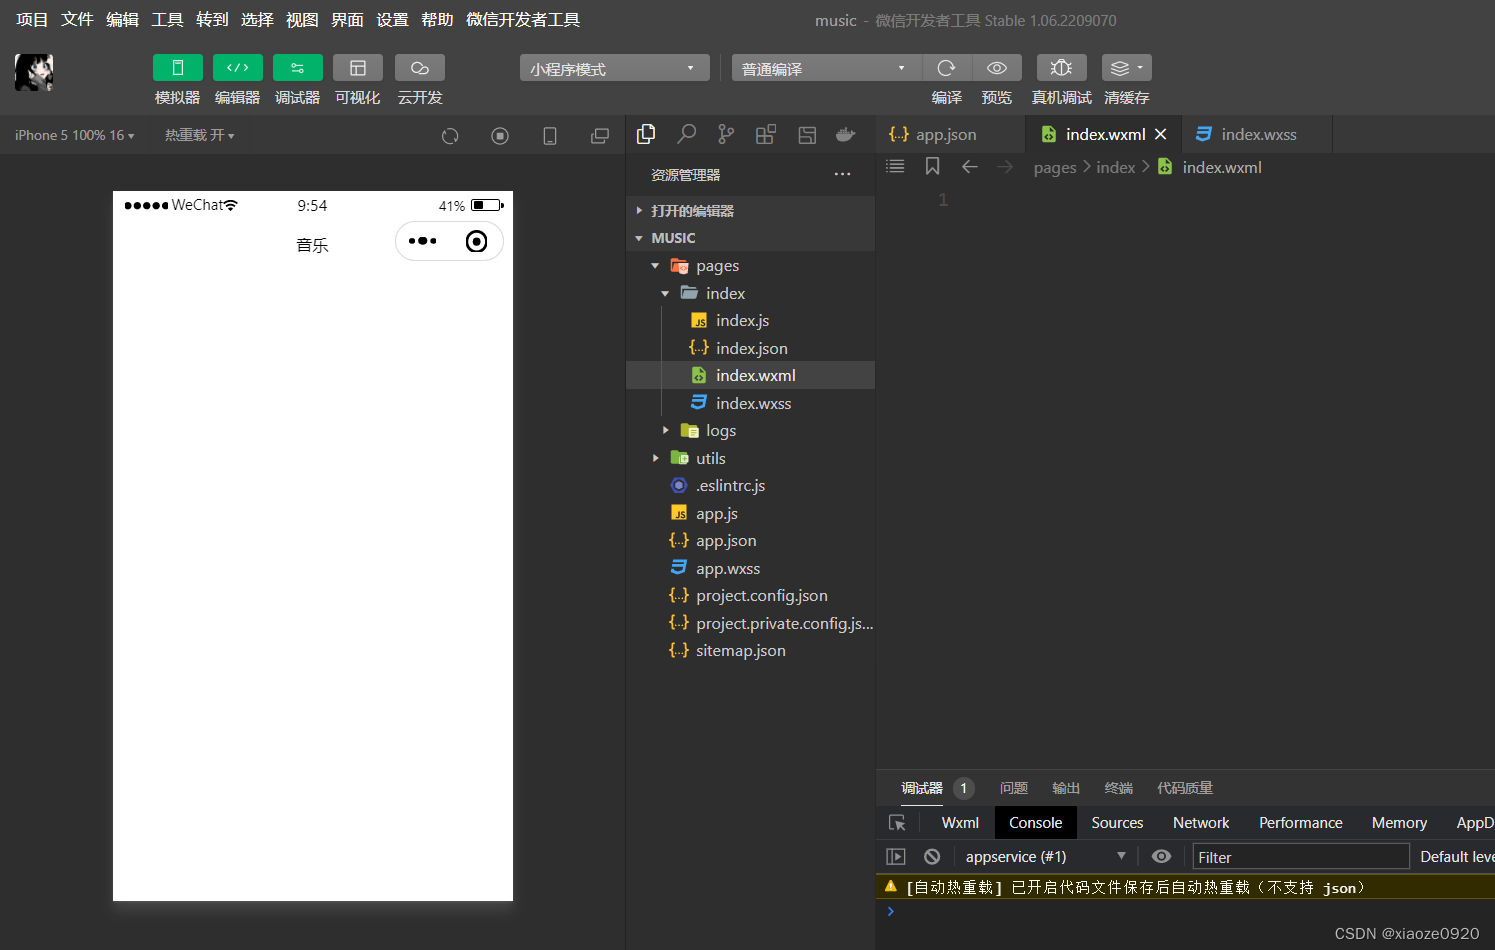
Task: Collapse the pages folder
Action: click(x=750, y=266)
